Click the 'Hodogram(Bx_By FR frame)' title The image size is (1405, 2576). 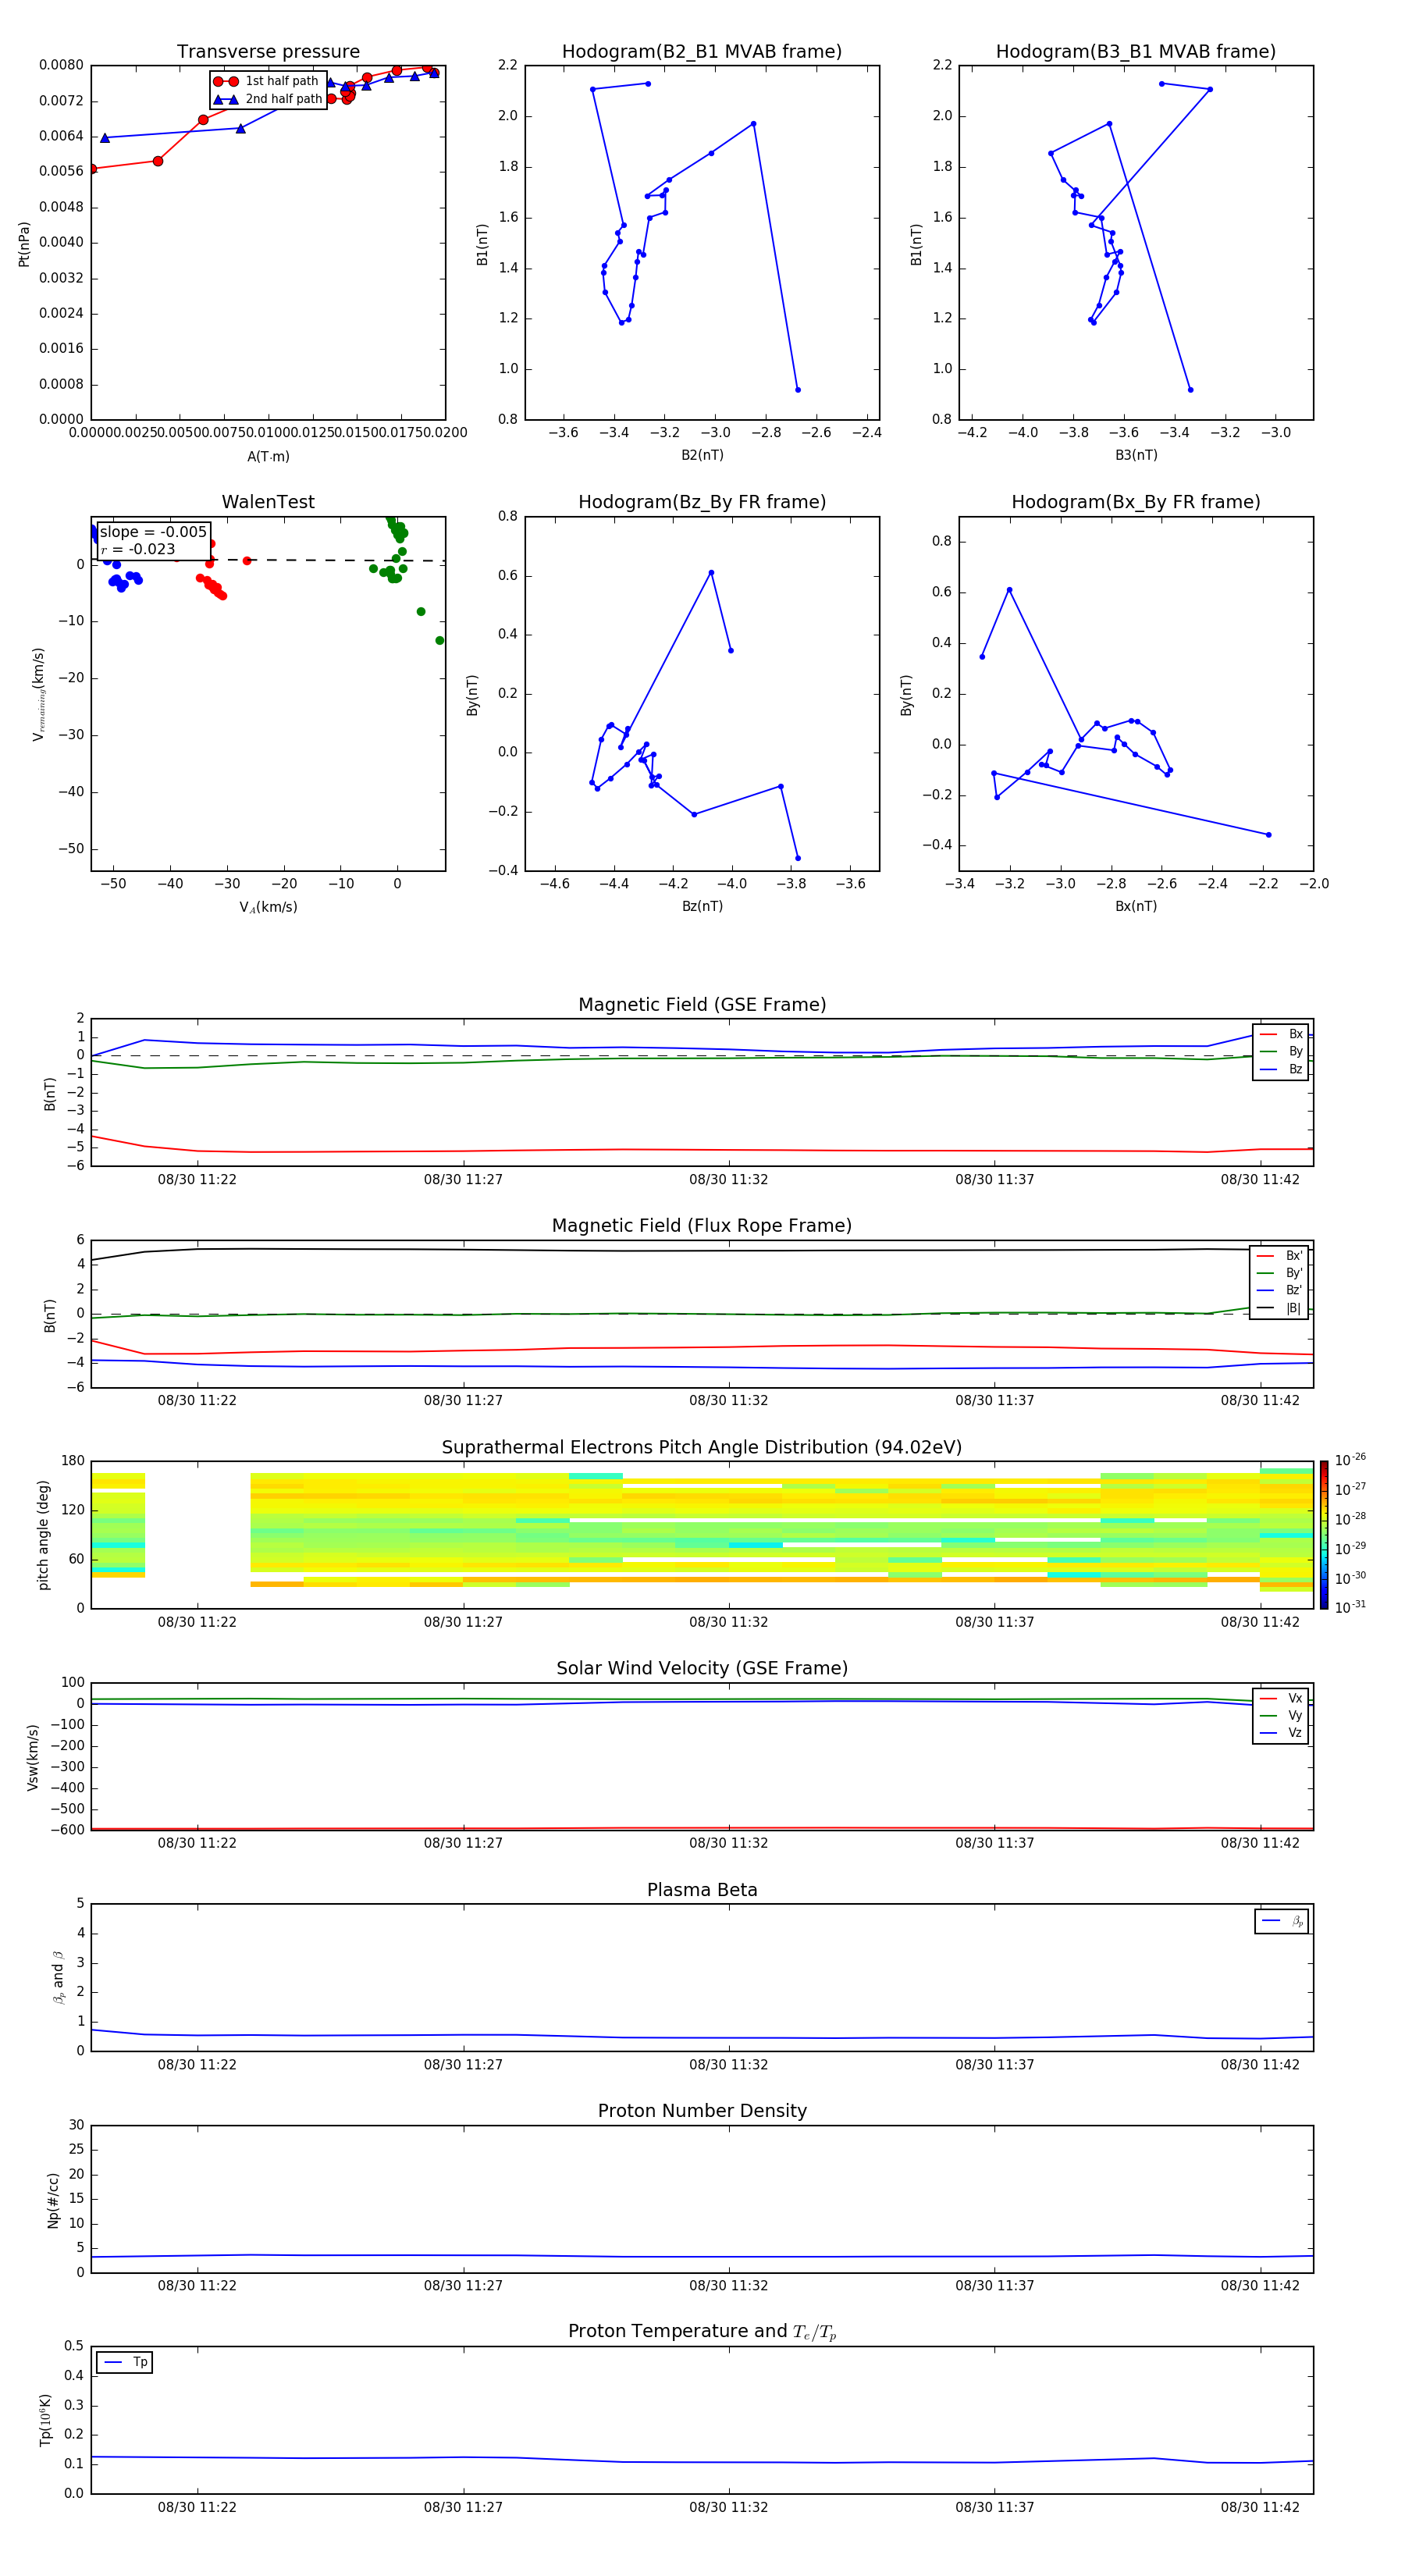(x=1136, y=502)
